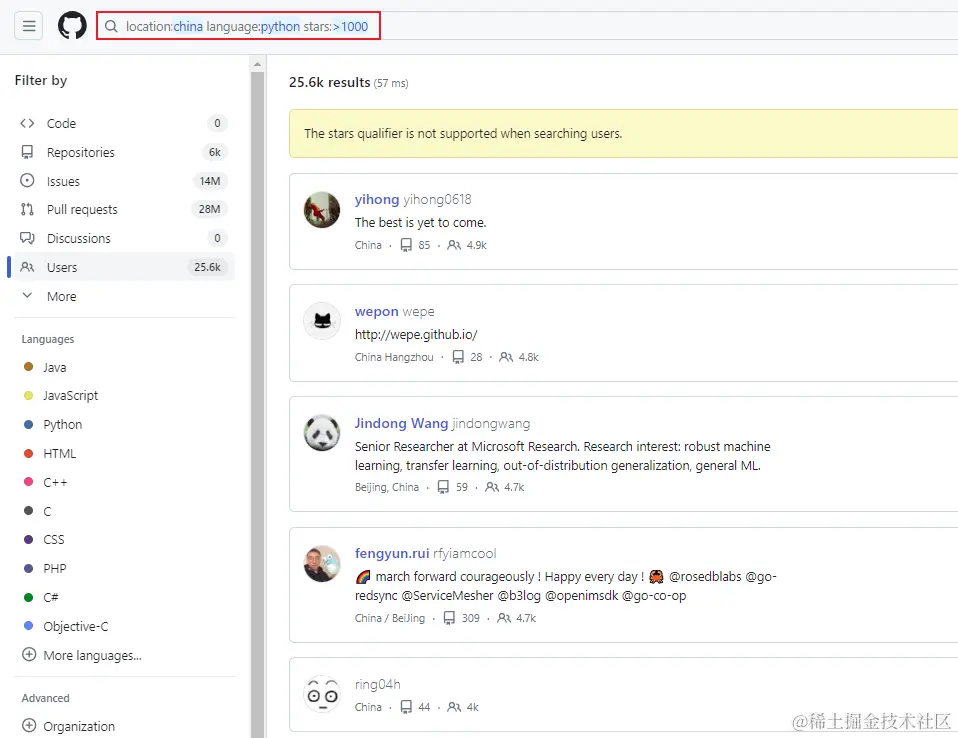Click yihong's followers icon 4.9k
The height and width of the screenshot is (738, 958).
click(454, 245)
